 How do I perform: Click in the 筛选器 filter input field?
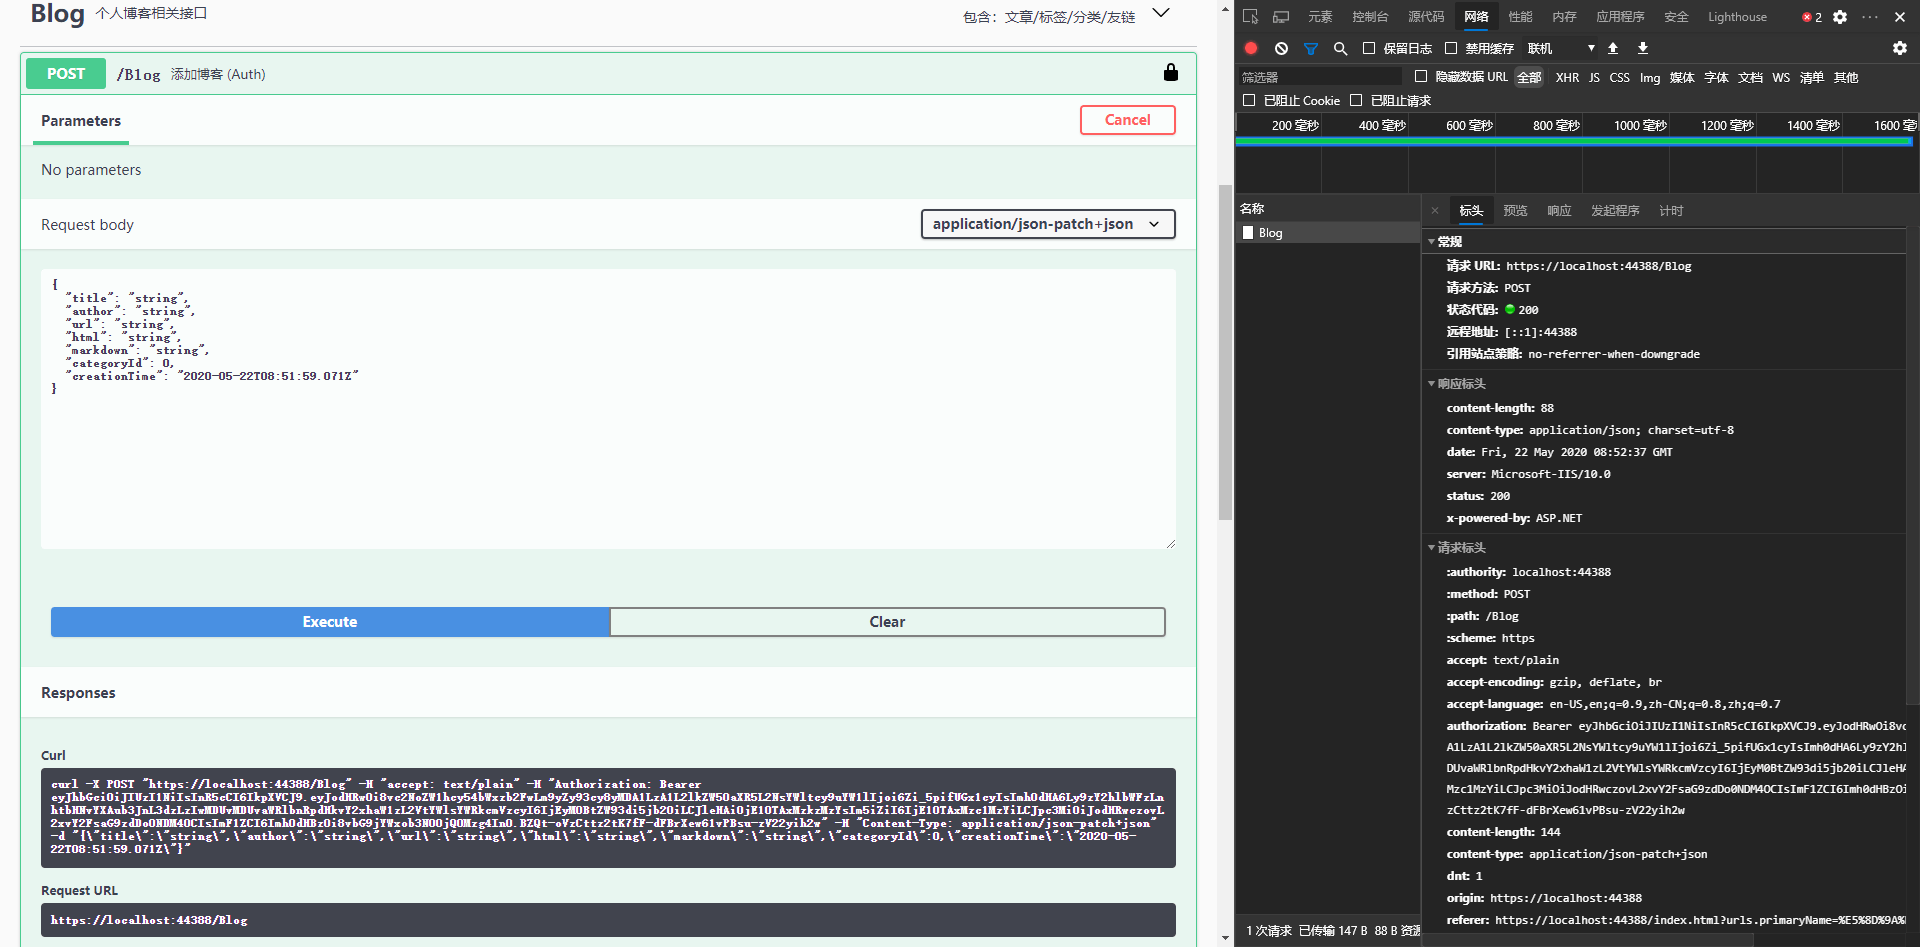click(1320, 77)
